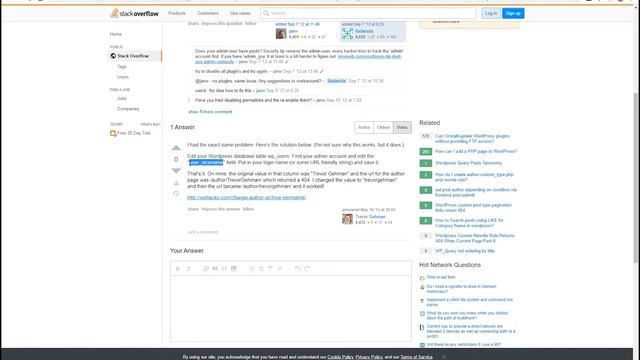Open related question about plugins without FTP access
This screenshot has width=640, height=360.
[472, 138]
